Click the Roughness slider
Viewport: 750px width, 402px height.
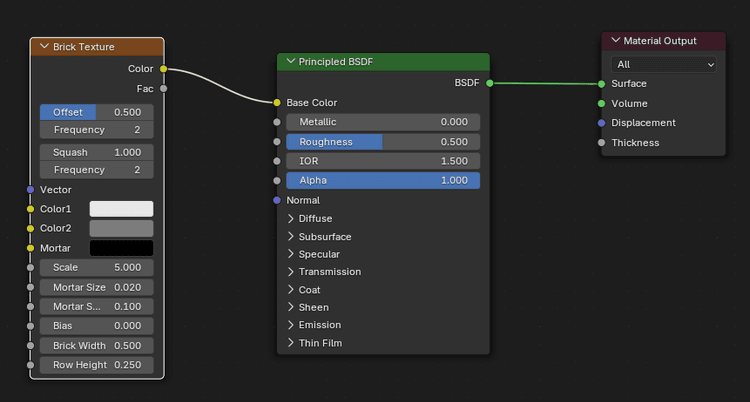pyautogui.click(x=383, y=142)
